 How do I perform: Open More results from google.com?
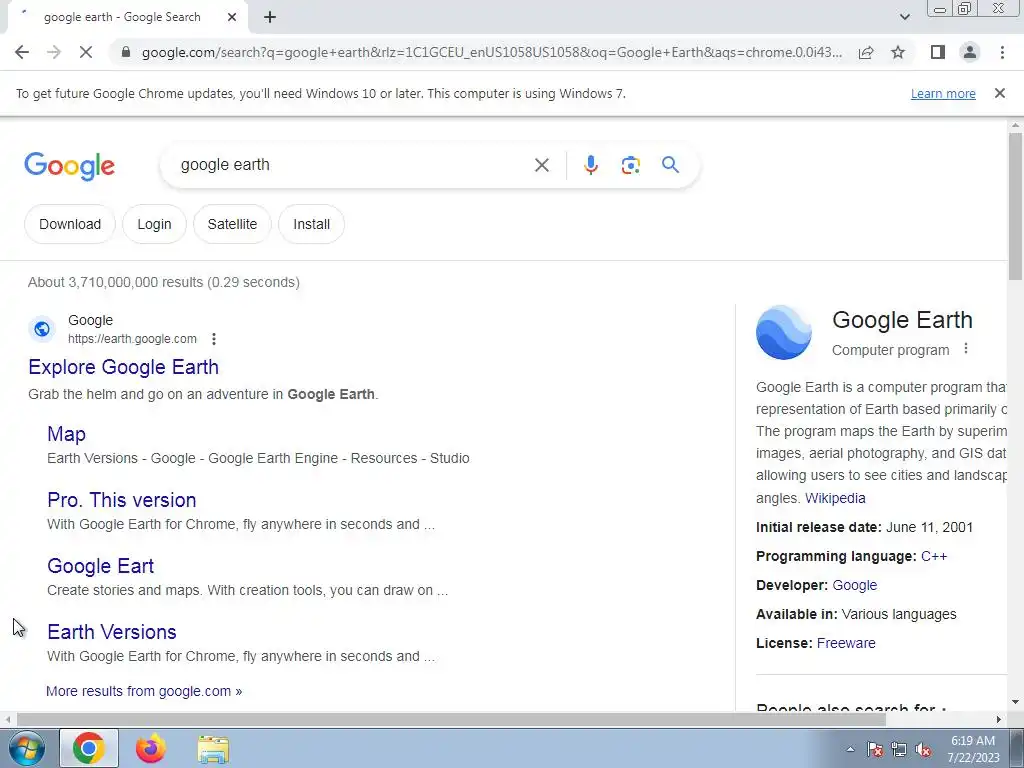pyautogui.click(x=144, y=691)
